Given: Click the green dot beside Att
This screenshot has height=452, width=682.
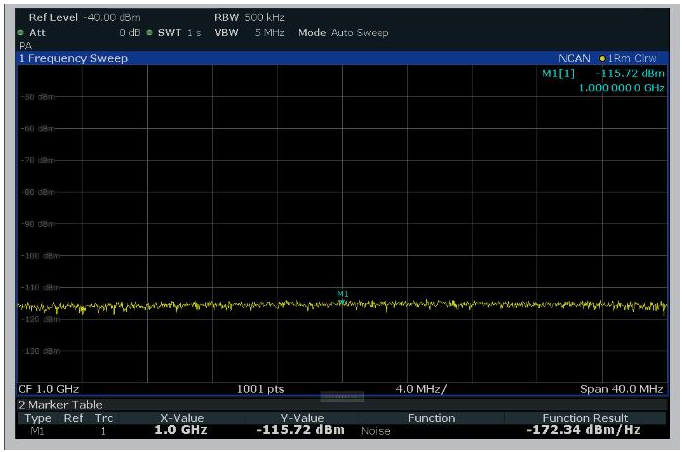Looking at the screenshot, I should coord(20,33).
